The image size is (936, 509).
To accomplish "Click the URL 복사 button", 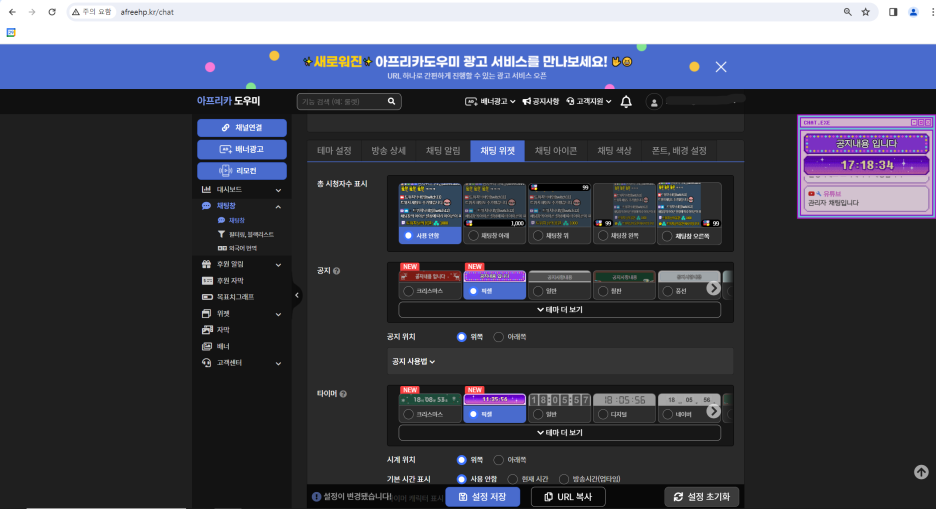I will point(568,497).
